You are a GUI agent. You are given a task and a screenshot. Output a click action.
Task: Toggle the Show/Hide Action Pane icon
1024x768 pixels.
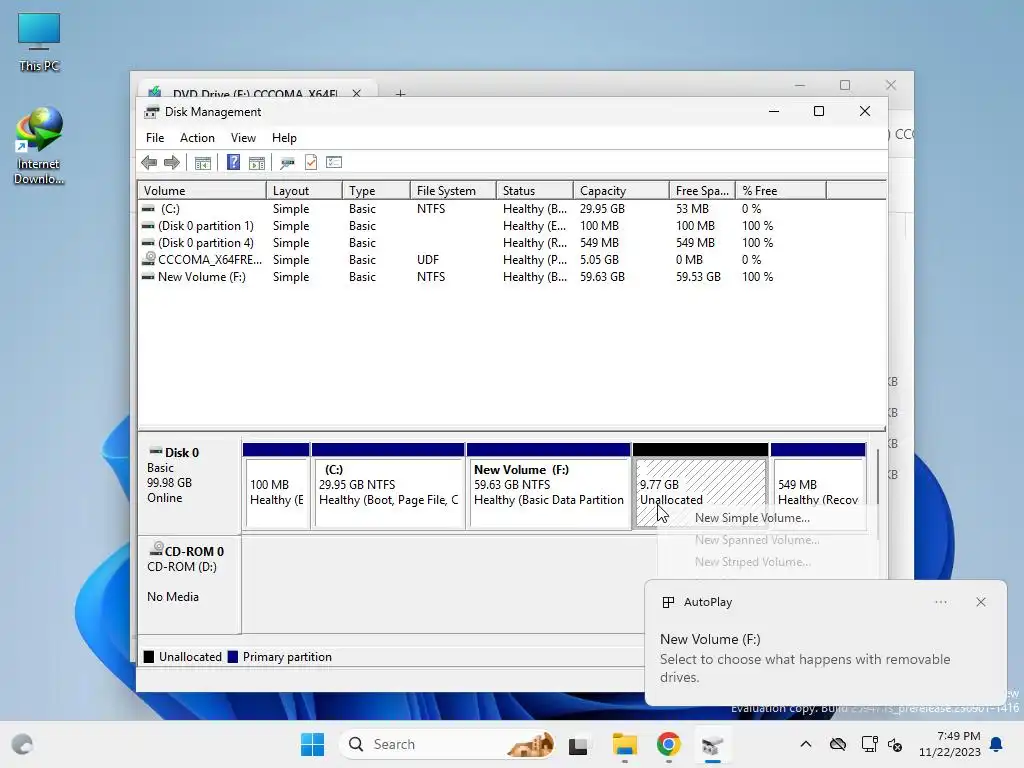point(257,163)
